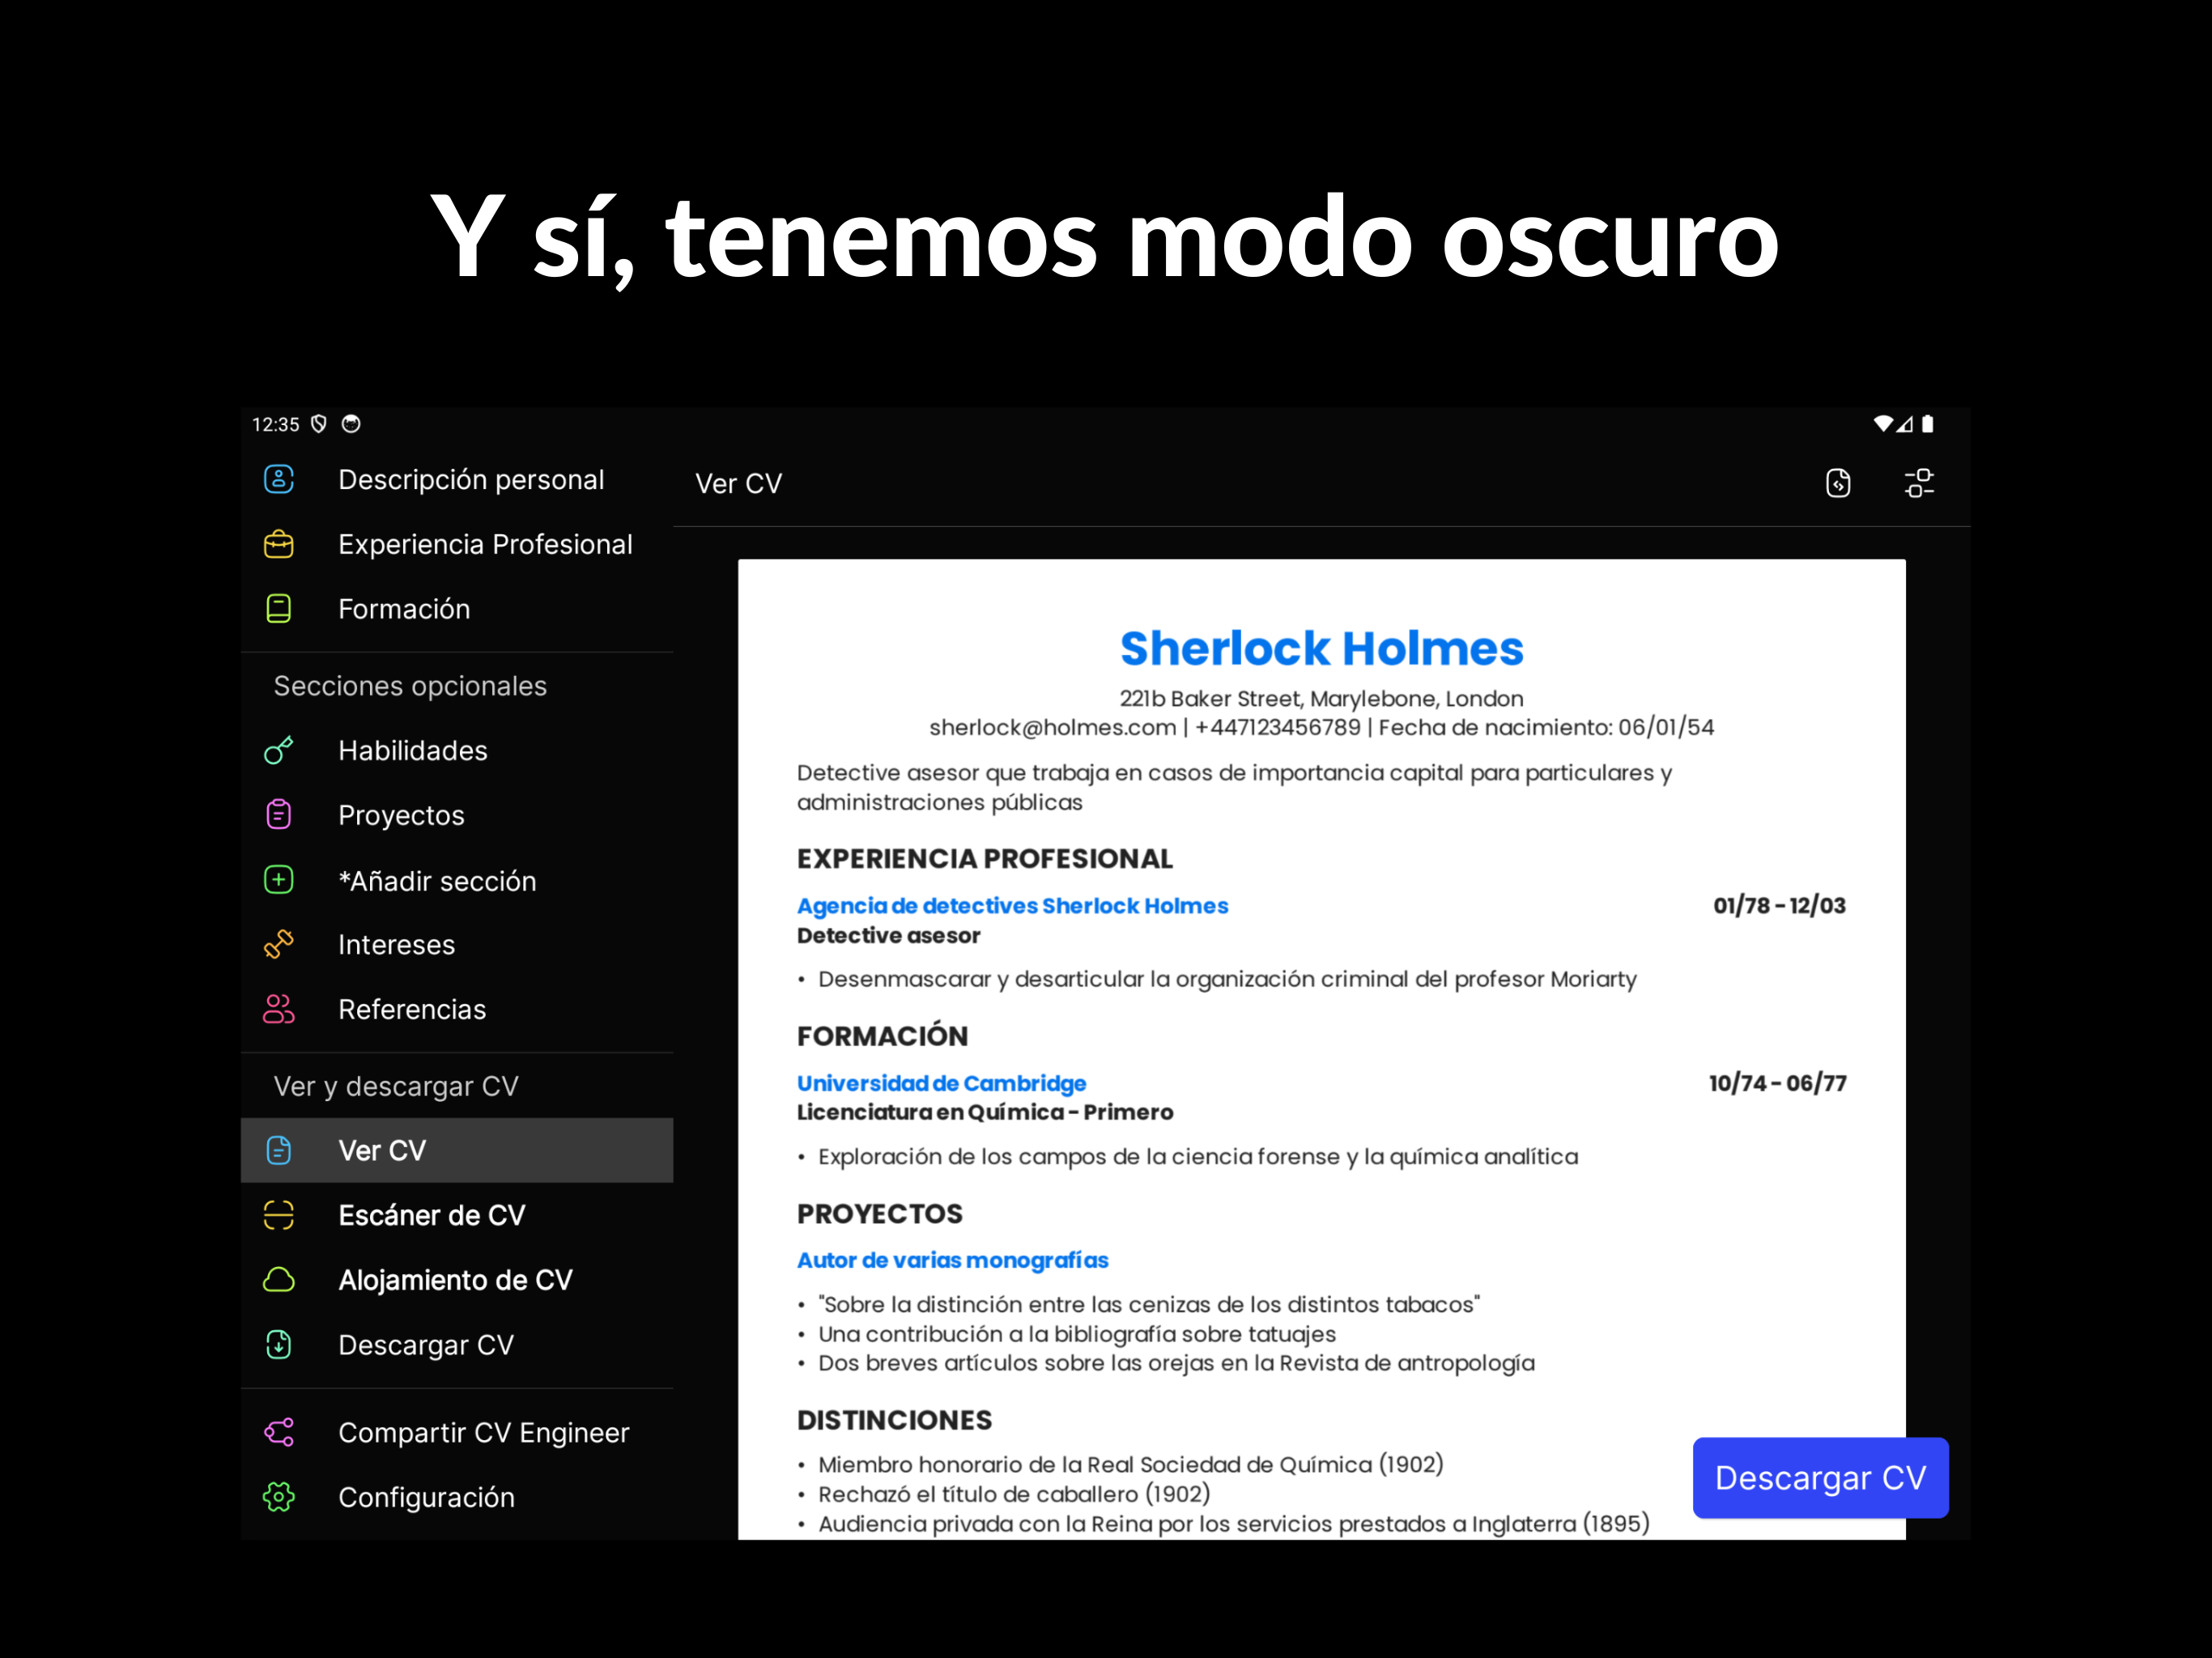Select the highlighted Ver CV item
The image size is (2212, 1658).
pyautogui.click(x=457, y=1150)
